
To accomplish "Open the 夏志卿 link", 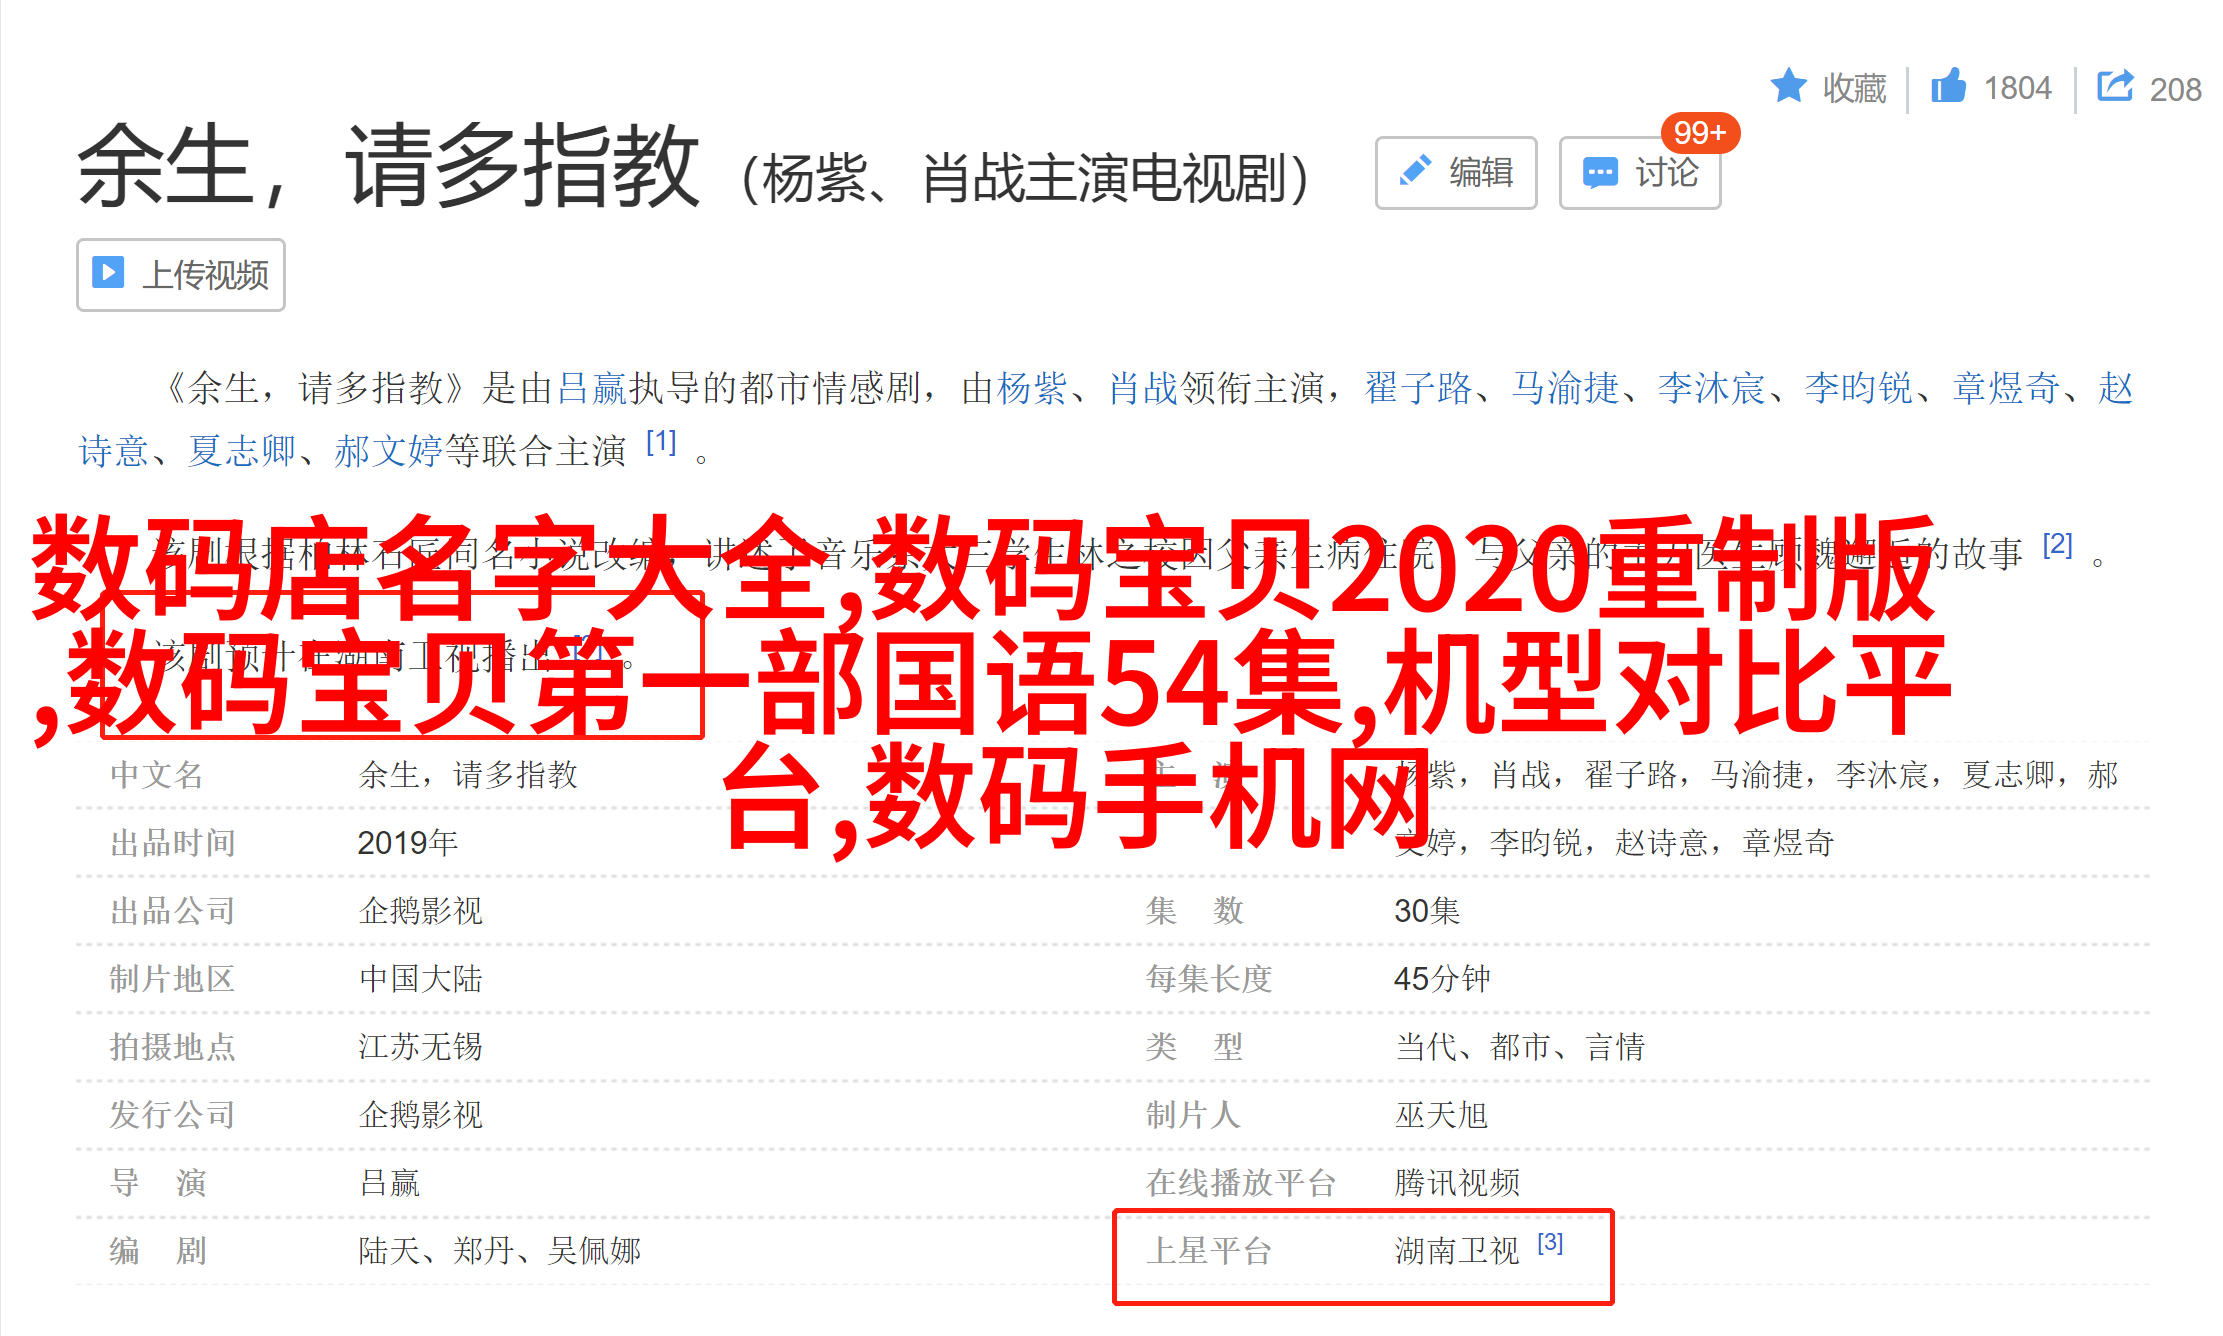I will [242, 451].
